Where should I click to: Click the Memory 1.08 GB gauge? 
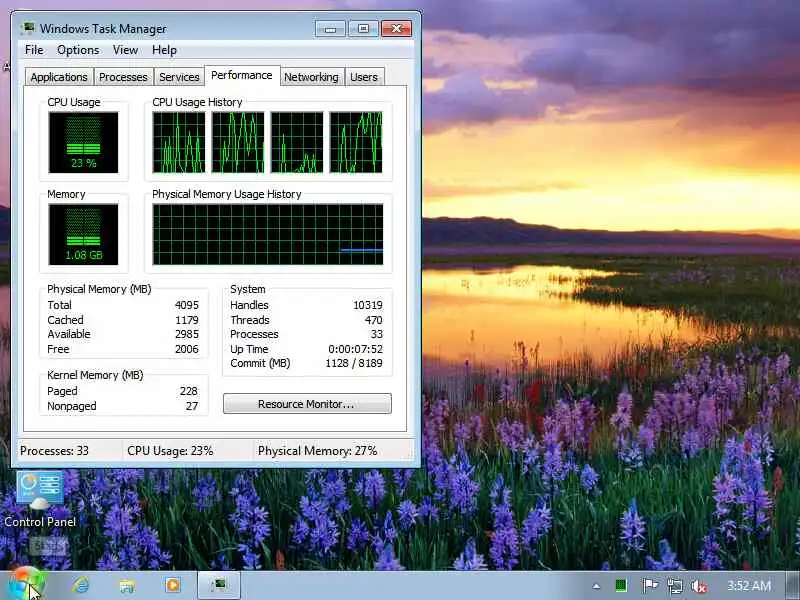coord(83,234)
